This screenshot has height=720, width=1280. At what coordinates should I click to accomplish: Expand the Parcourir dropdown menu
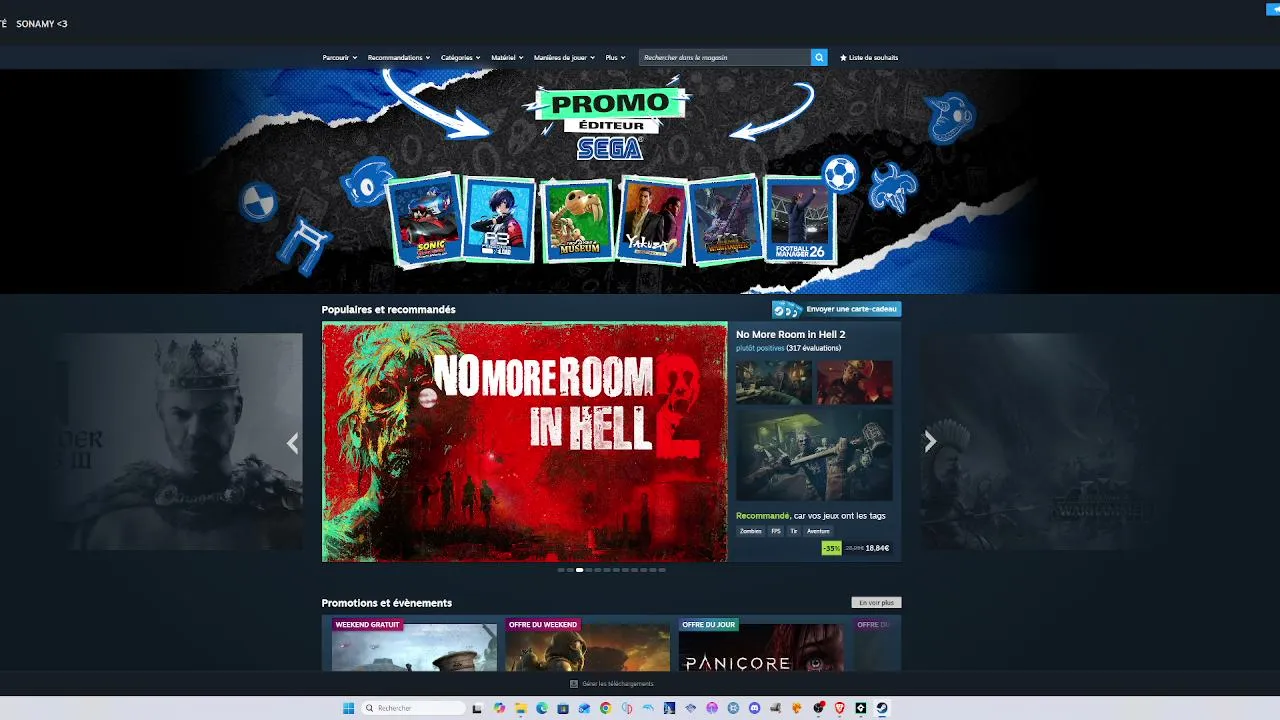coord(339,57)
